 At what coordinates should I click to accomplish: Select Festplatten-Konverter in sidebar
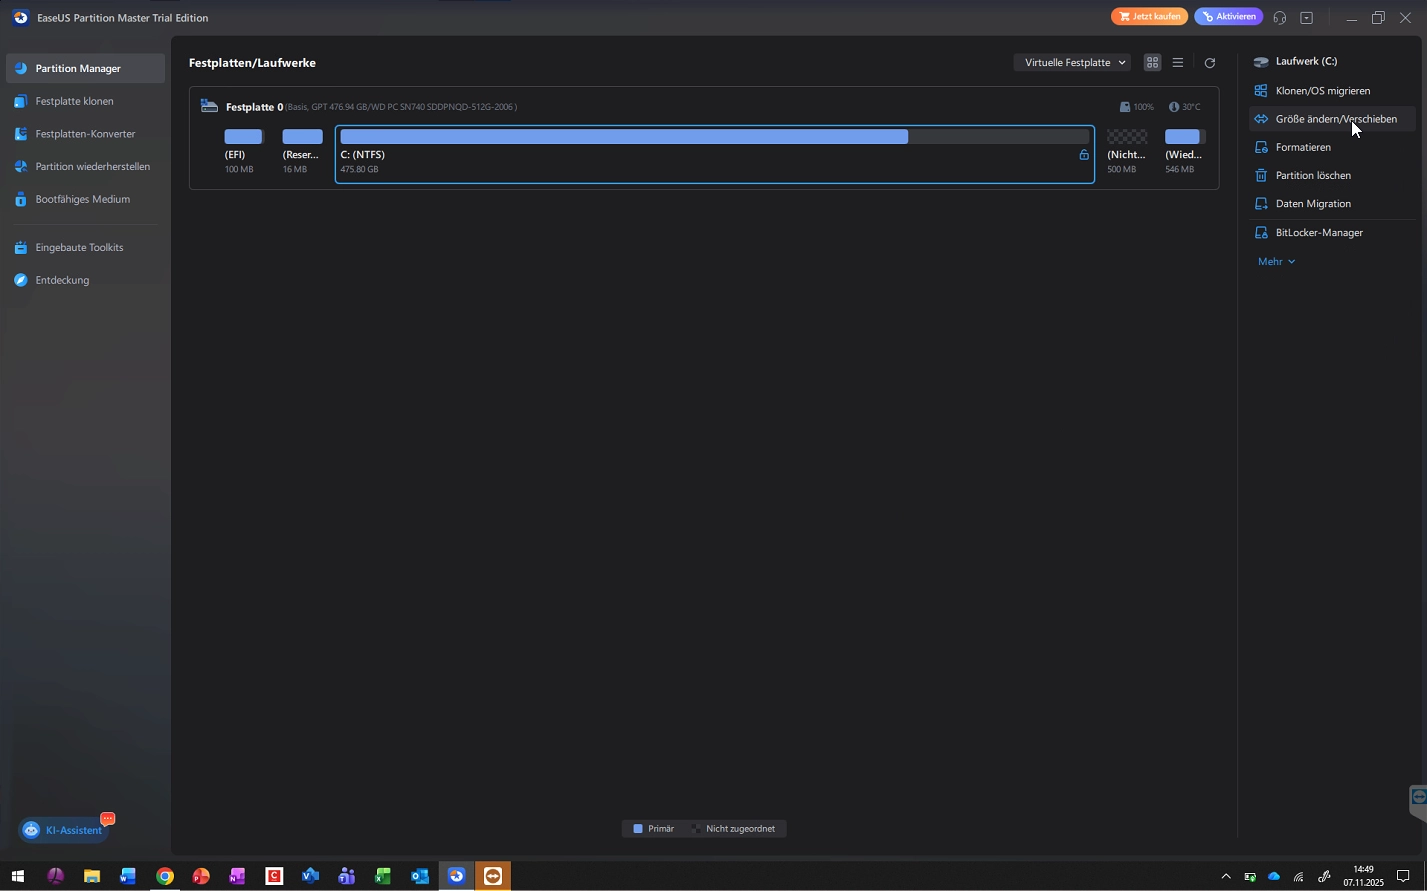click(x=85, y=134)
